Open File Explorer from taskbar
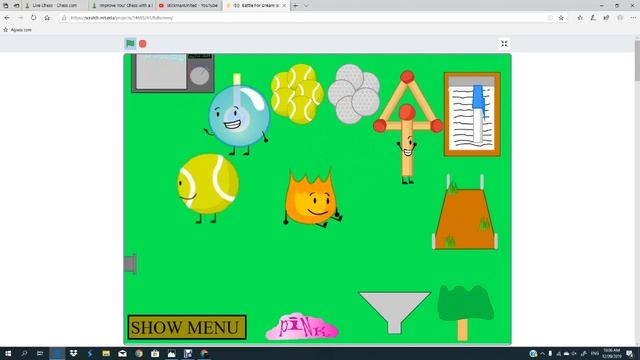Viewport: 640px width, 360px height. pos(106,353)
